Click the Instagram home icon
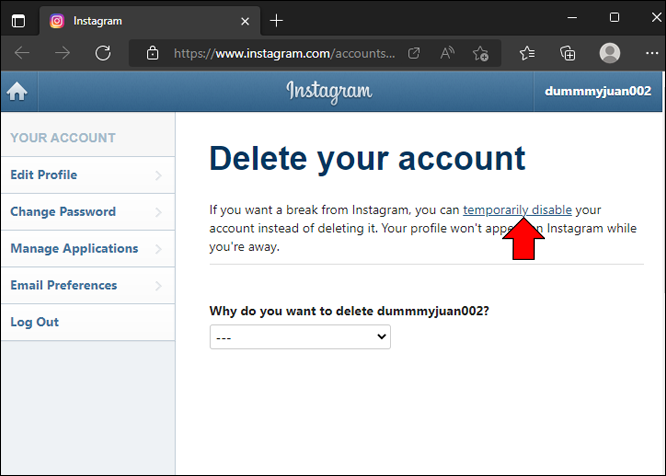This screenshot has width=666, height=476. (x=17, y=91)
